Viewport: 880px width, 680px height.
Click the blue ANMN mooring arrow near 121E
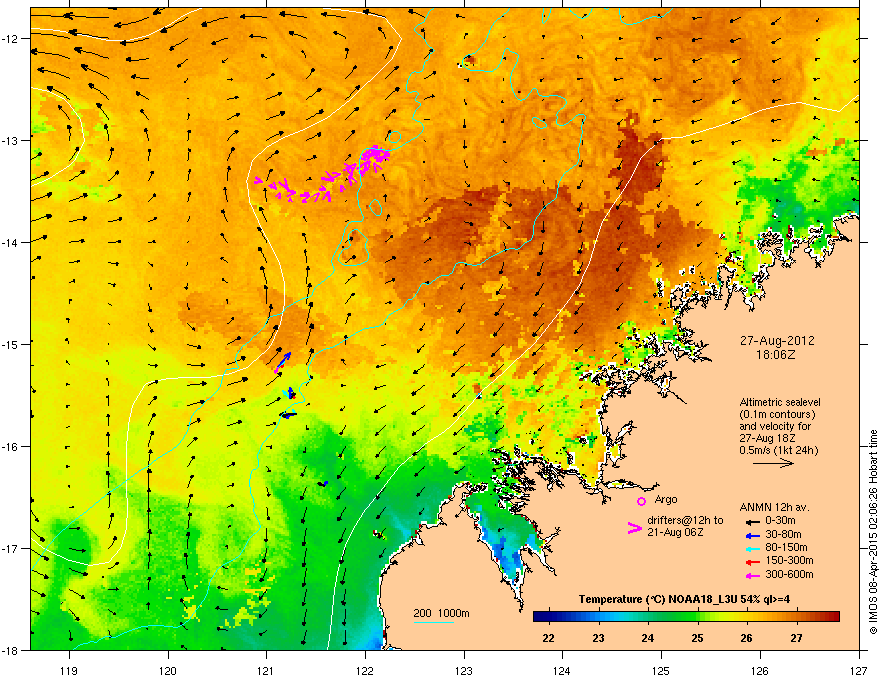click(283, 361)
